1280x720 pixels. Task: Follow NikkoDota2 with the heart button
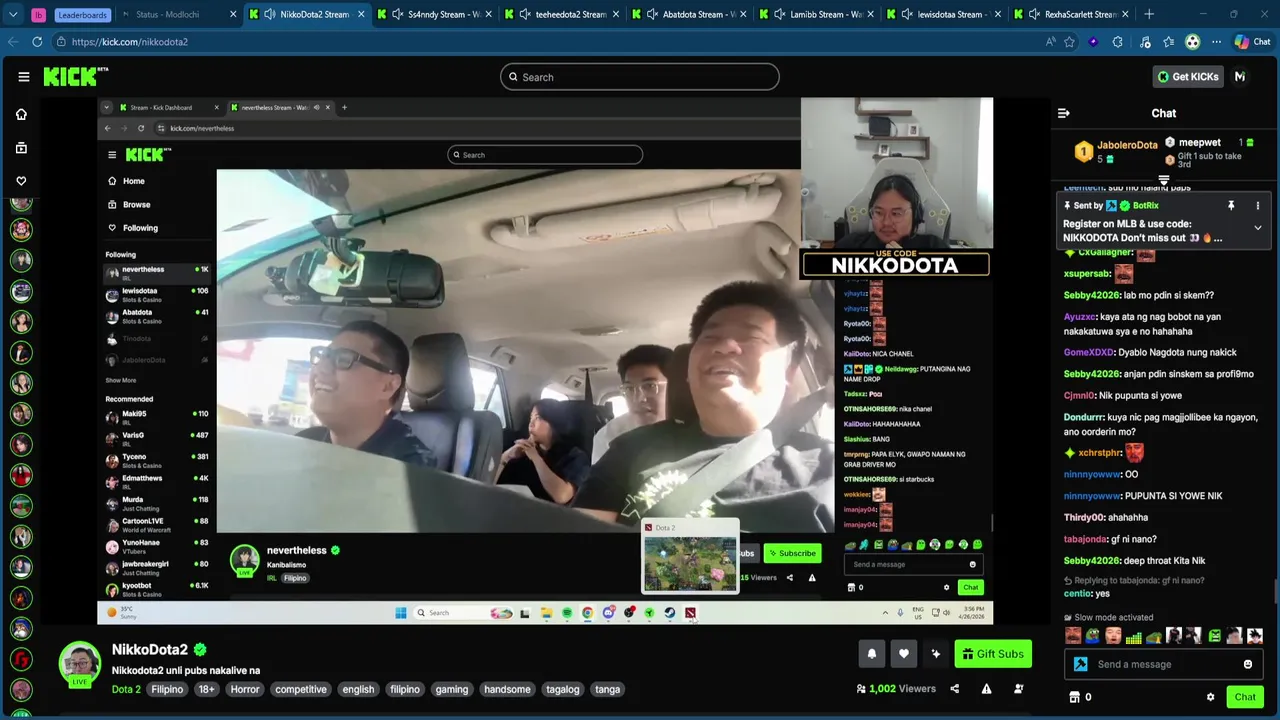tap(903, 654)
